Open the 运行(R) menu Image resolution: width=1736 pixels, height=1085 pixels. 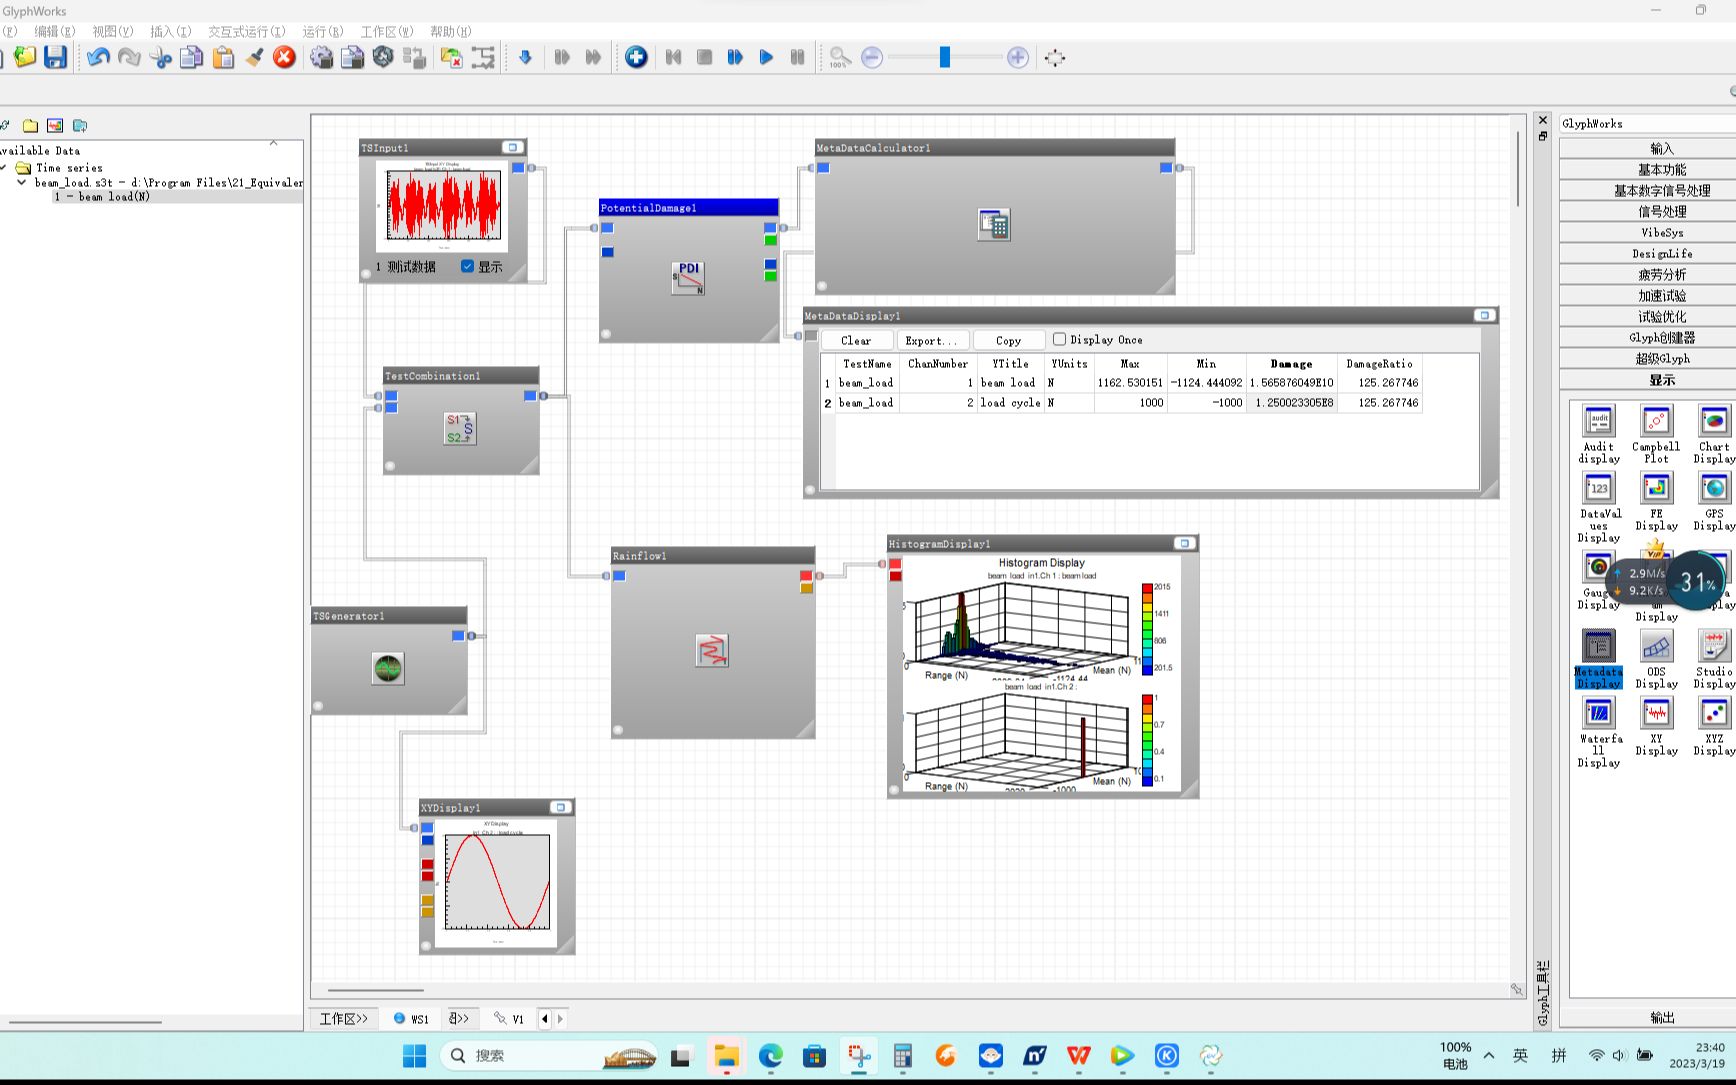[323, 31]
